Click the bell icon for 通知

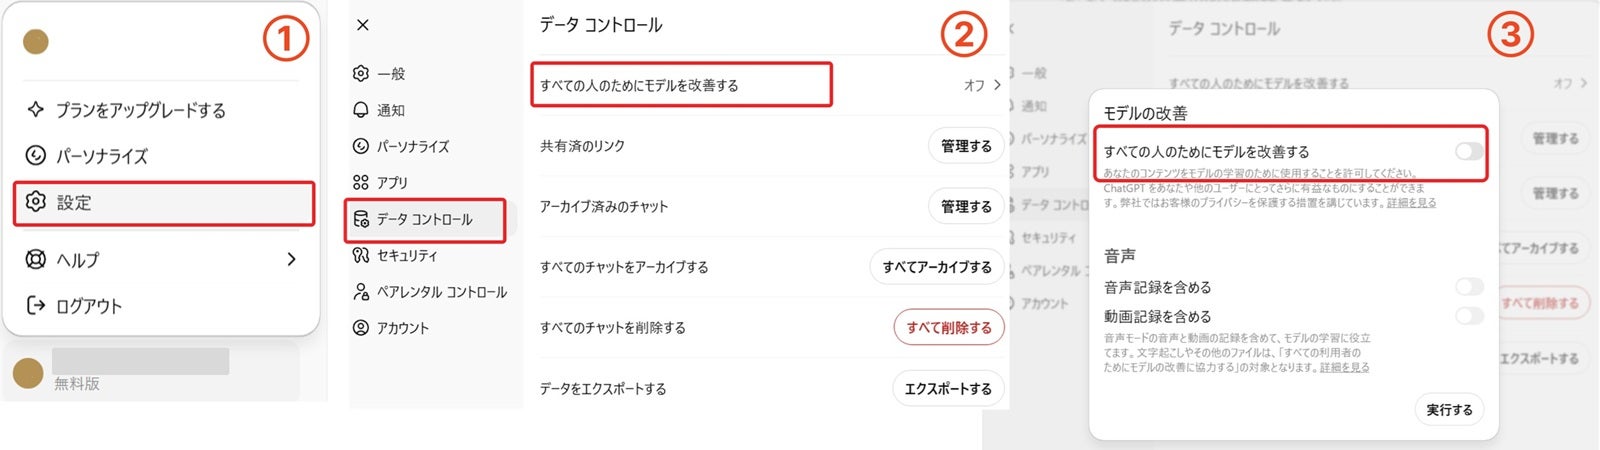tap(361, 110)
